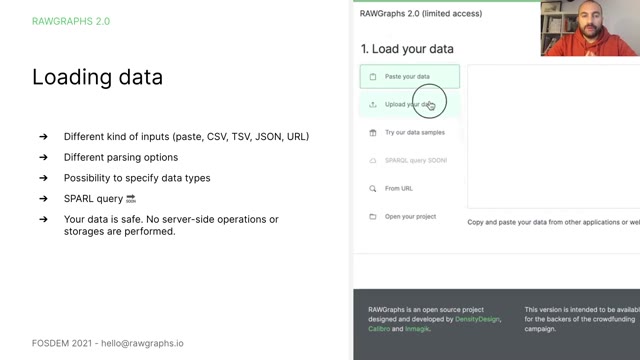Open 'Try our data samples'
Image resolution: width=640 pixels, height=360 pixels.
pos(409,133)
